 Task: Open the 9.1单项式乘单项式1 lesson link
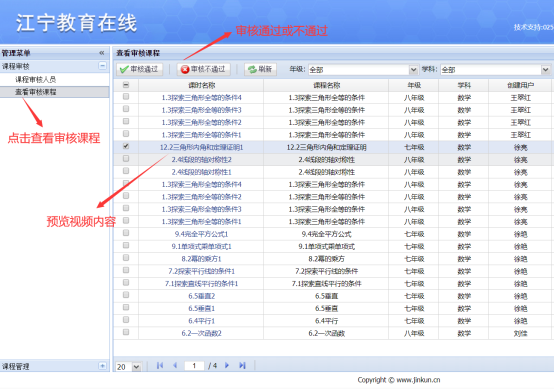201,247
